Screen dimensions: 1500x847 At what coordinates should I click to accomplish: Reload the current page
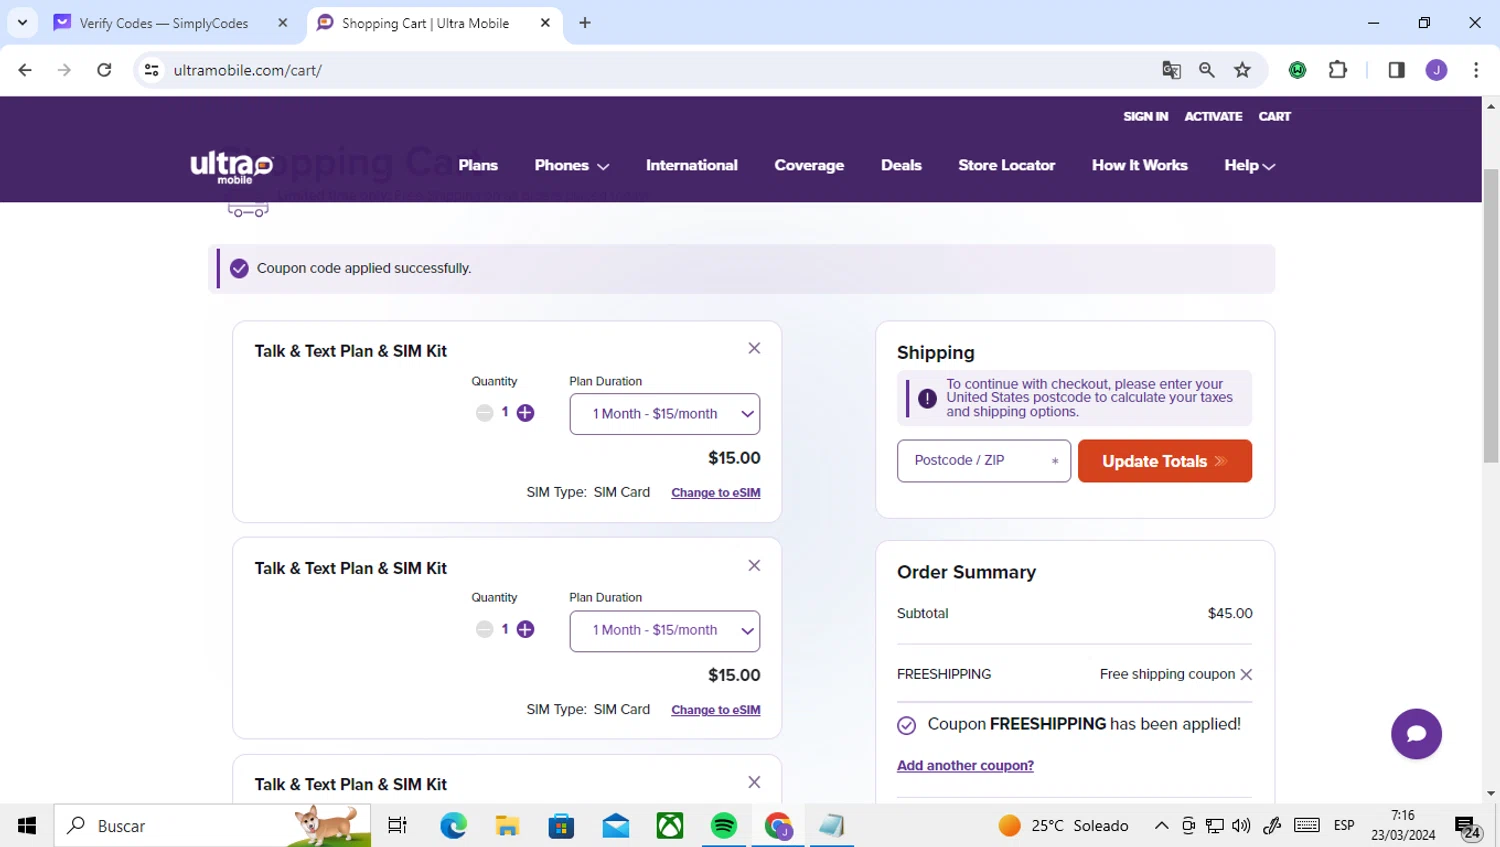click(104, 70)
